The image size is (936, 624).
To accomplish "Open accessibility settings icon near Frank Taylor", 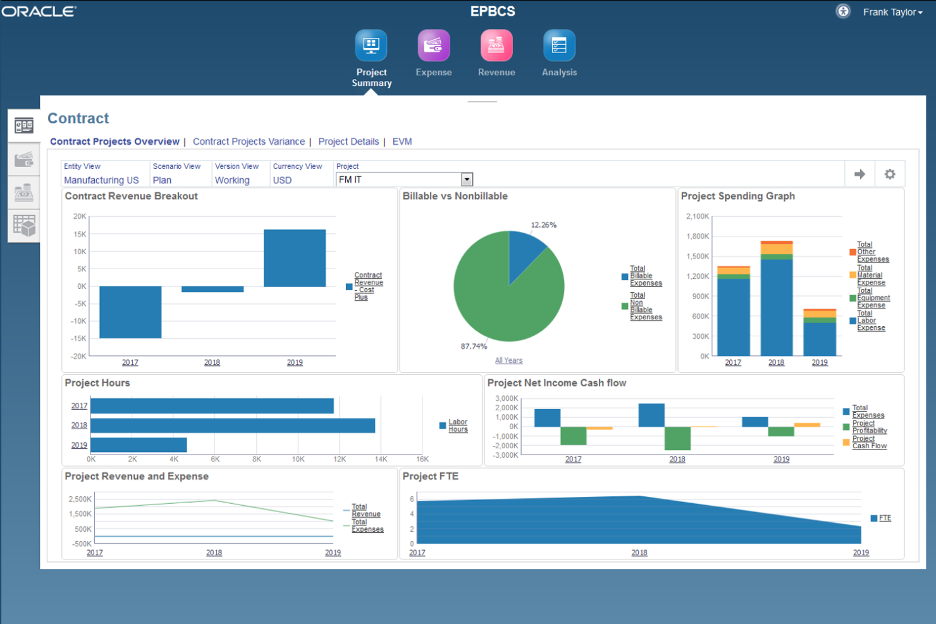I will 843,11.
